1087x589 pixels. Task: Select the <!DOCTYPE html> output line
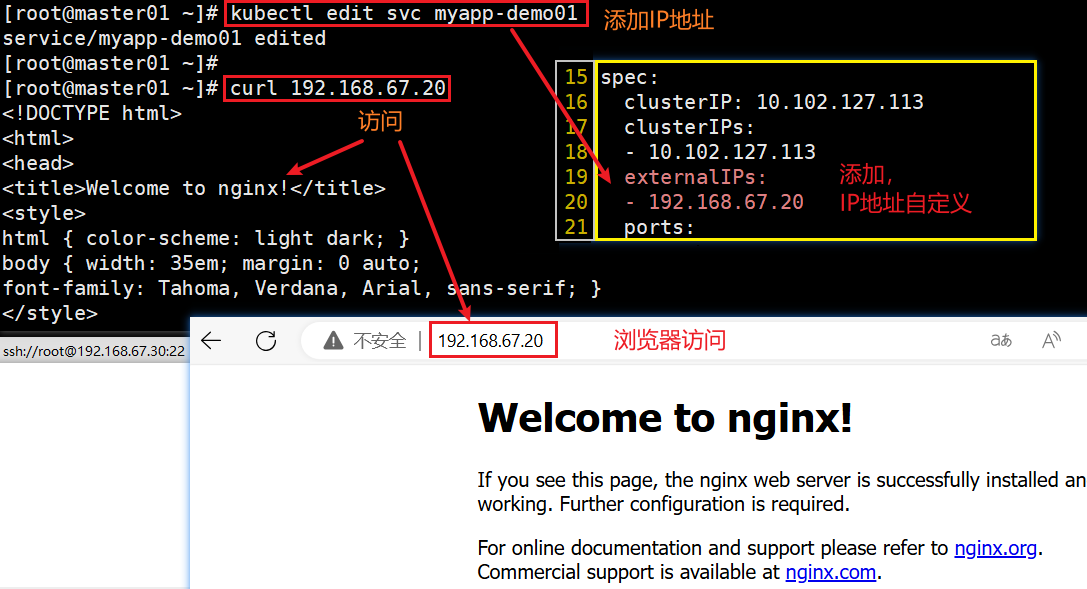pos(92,113)
